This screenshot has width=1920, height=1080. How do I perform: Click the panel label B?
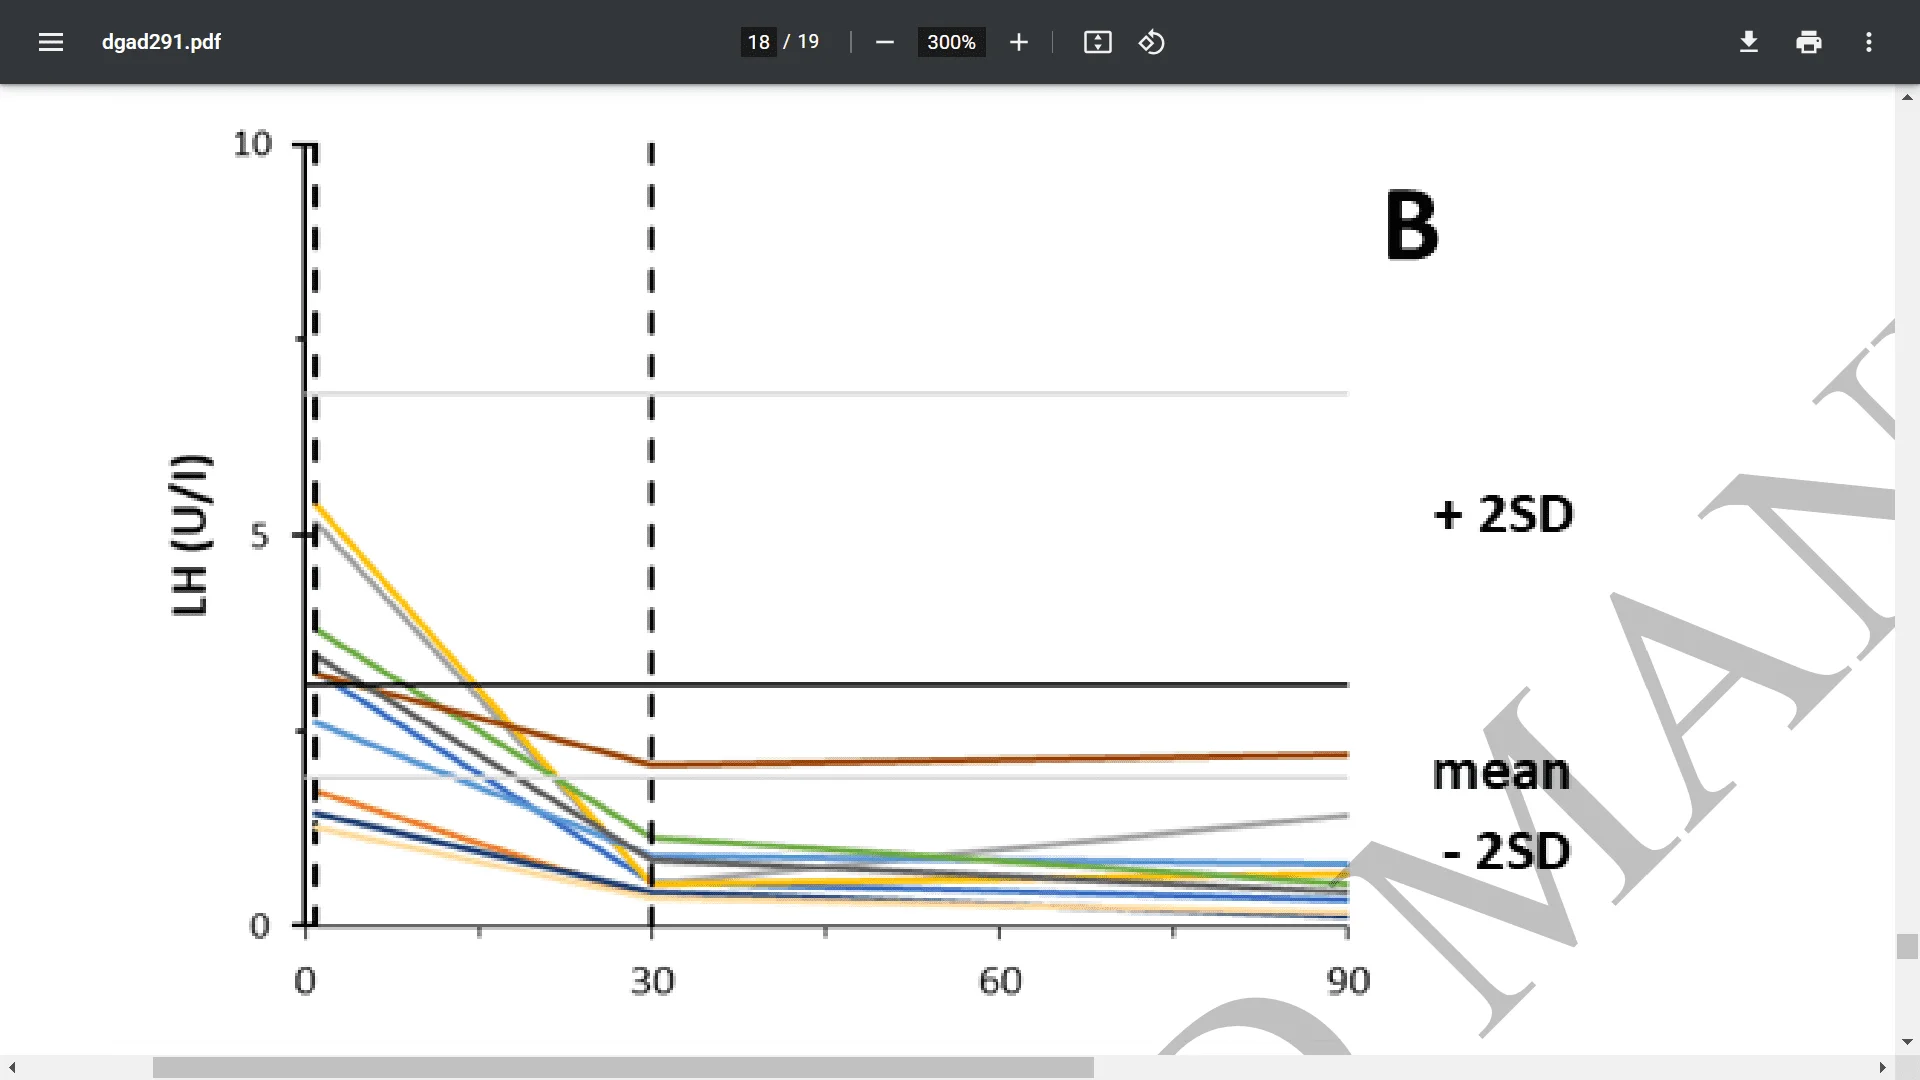(x=1412, y=226)
